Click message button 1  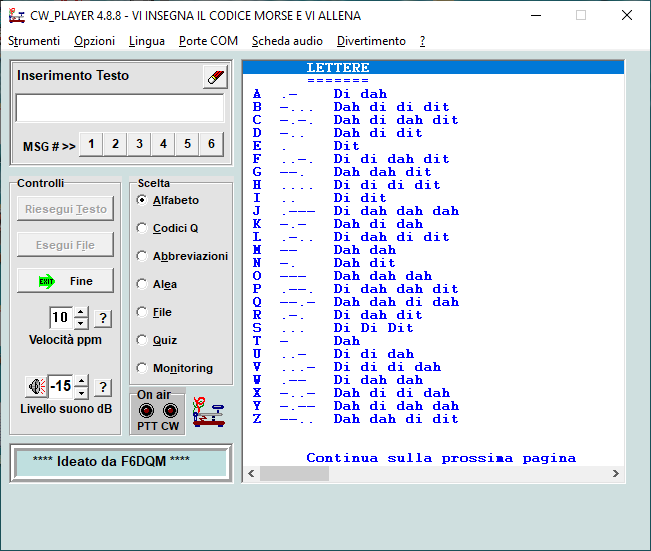pyautogui.click(x=91, y=144)
